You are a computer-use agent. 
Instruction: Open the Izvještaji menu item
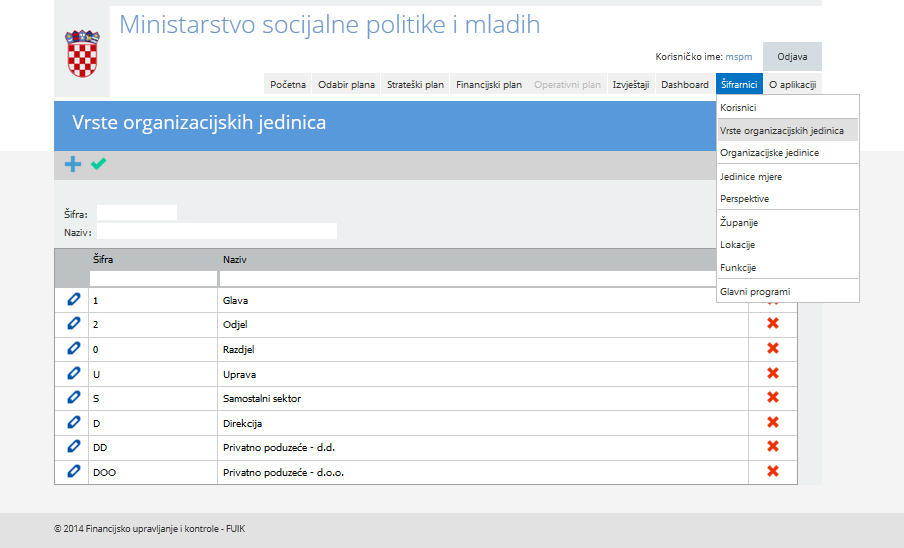631,84
